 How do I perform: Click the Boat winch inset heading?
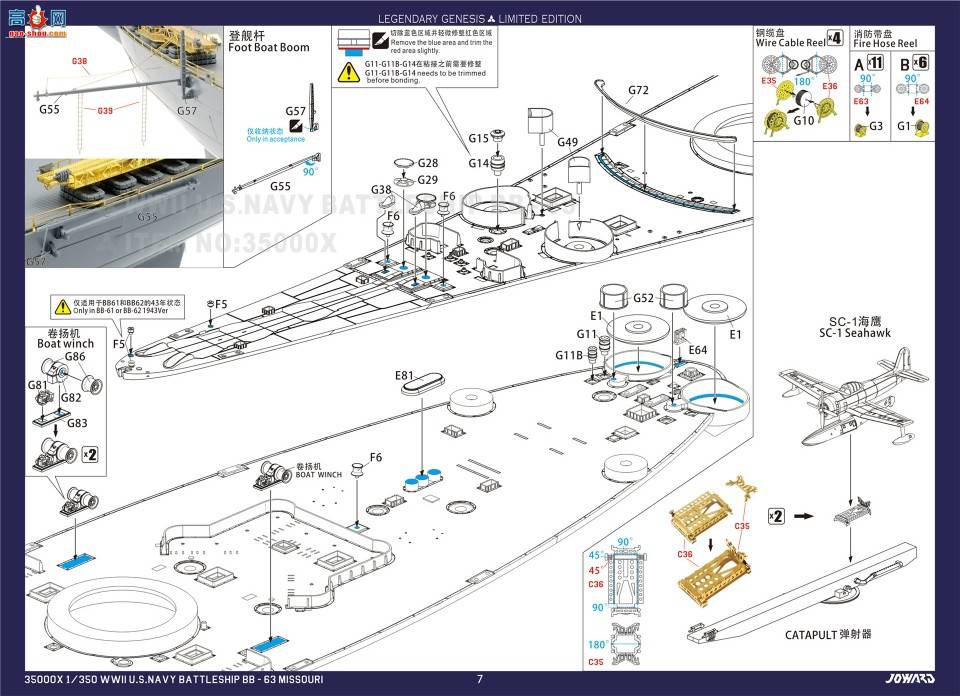click(x=65, y=338)
